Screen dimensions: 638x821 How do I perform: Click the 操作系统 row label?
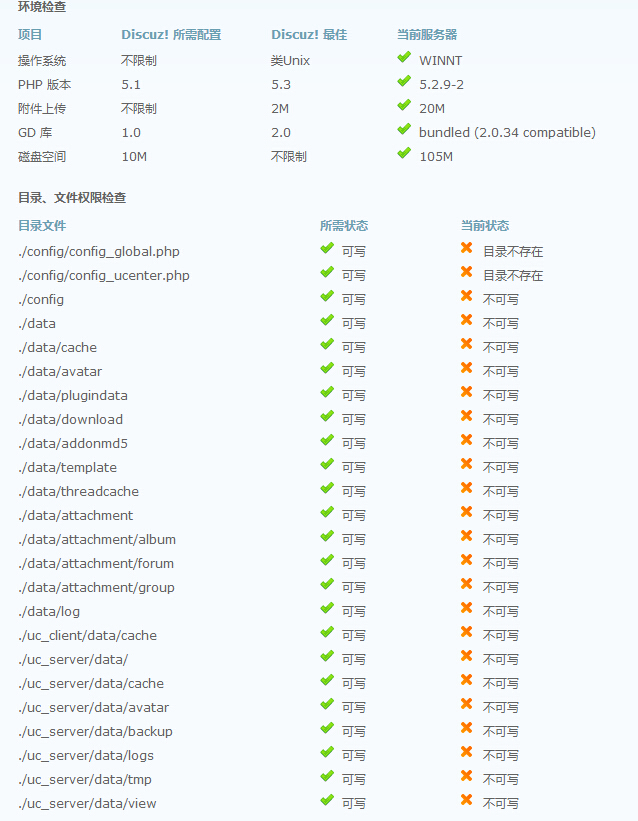(x=42, y=61)
